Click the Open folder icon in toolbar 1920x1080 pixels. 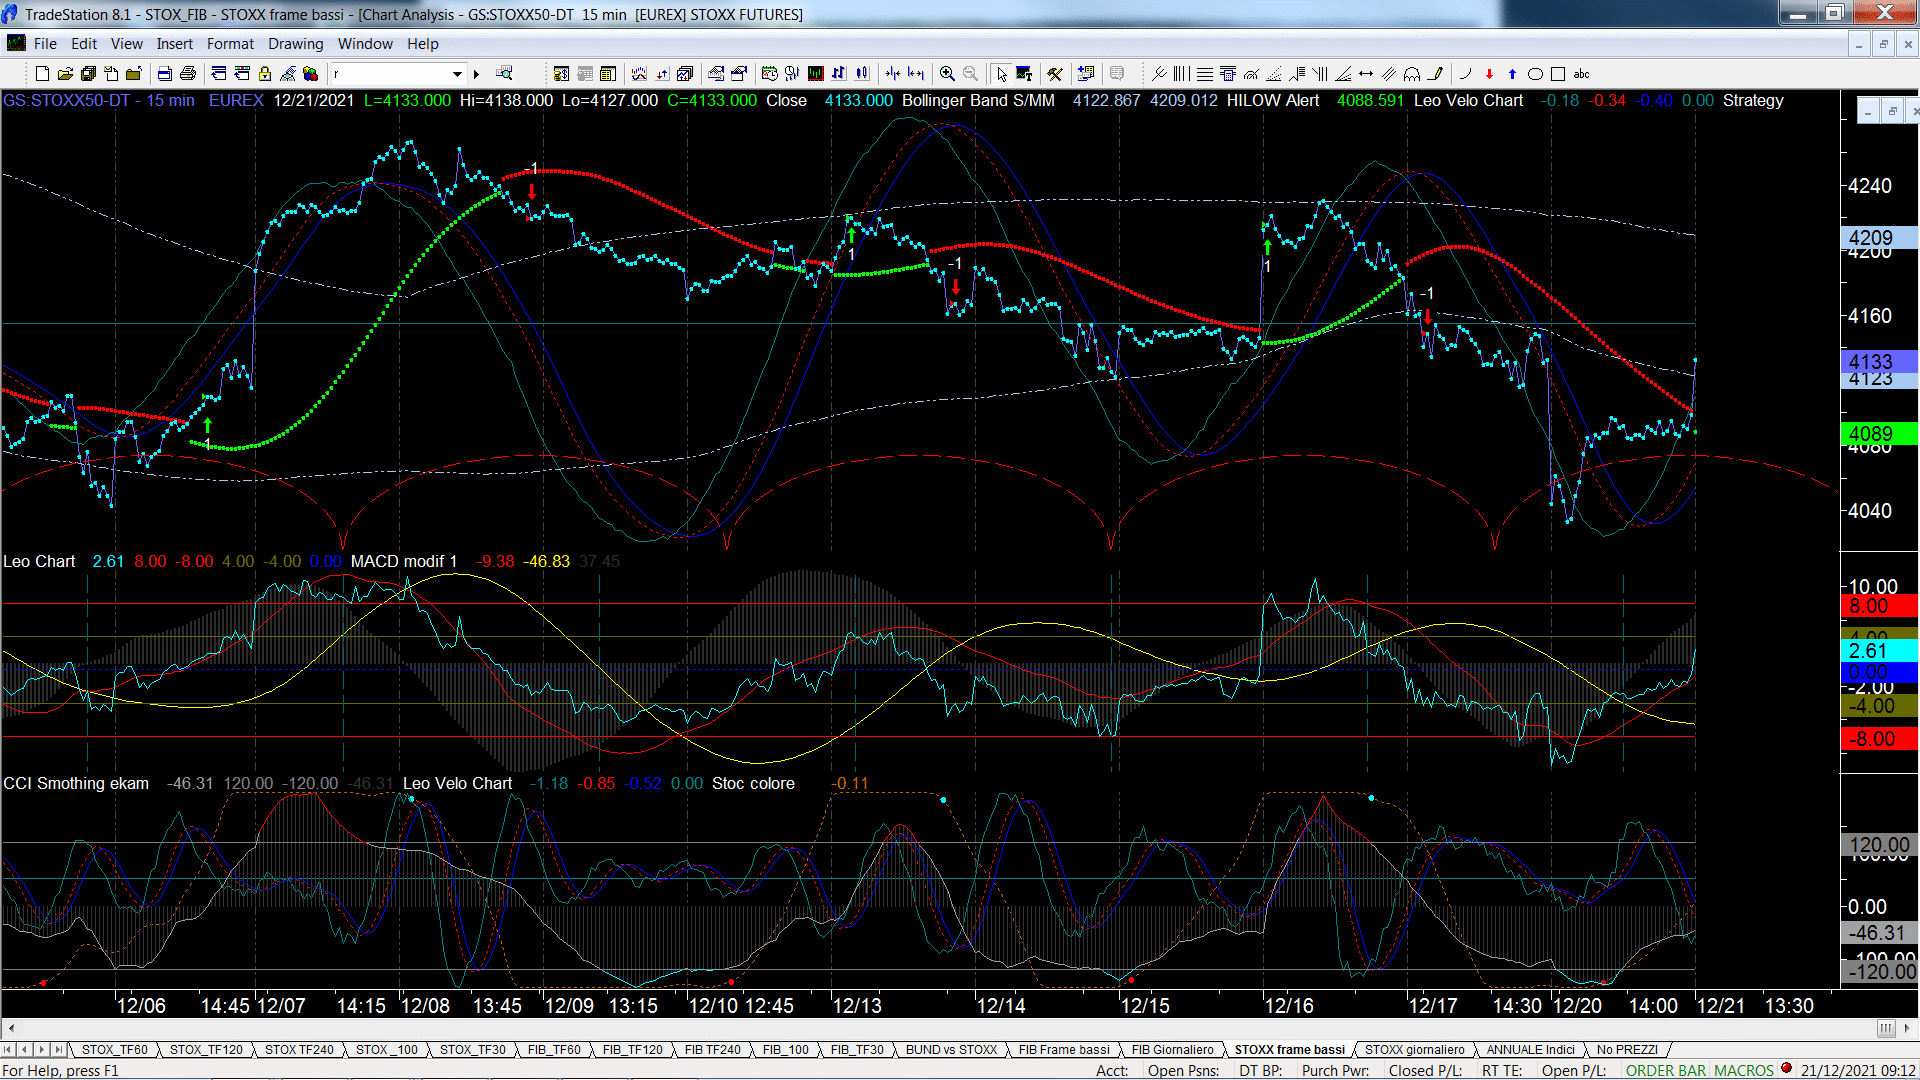pos(65,73)
